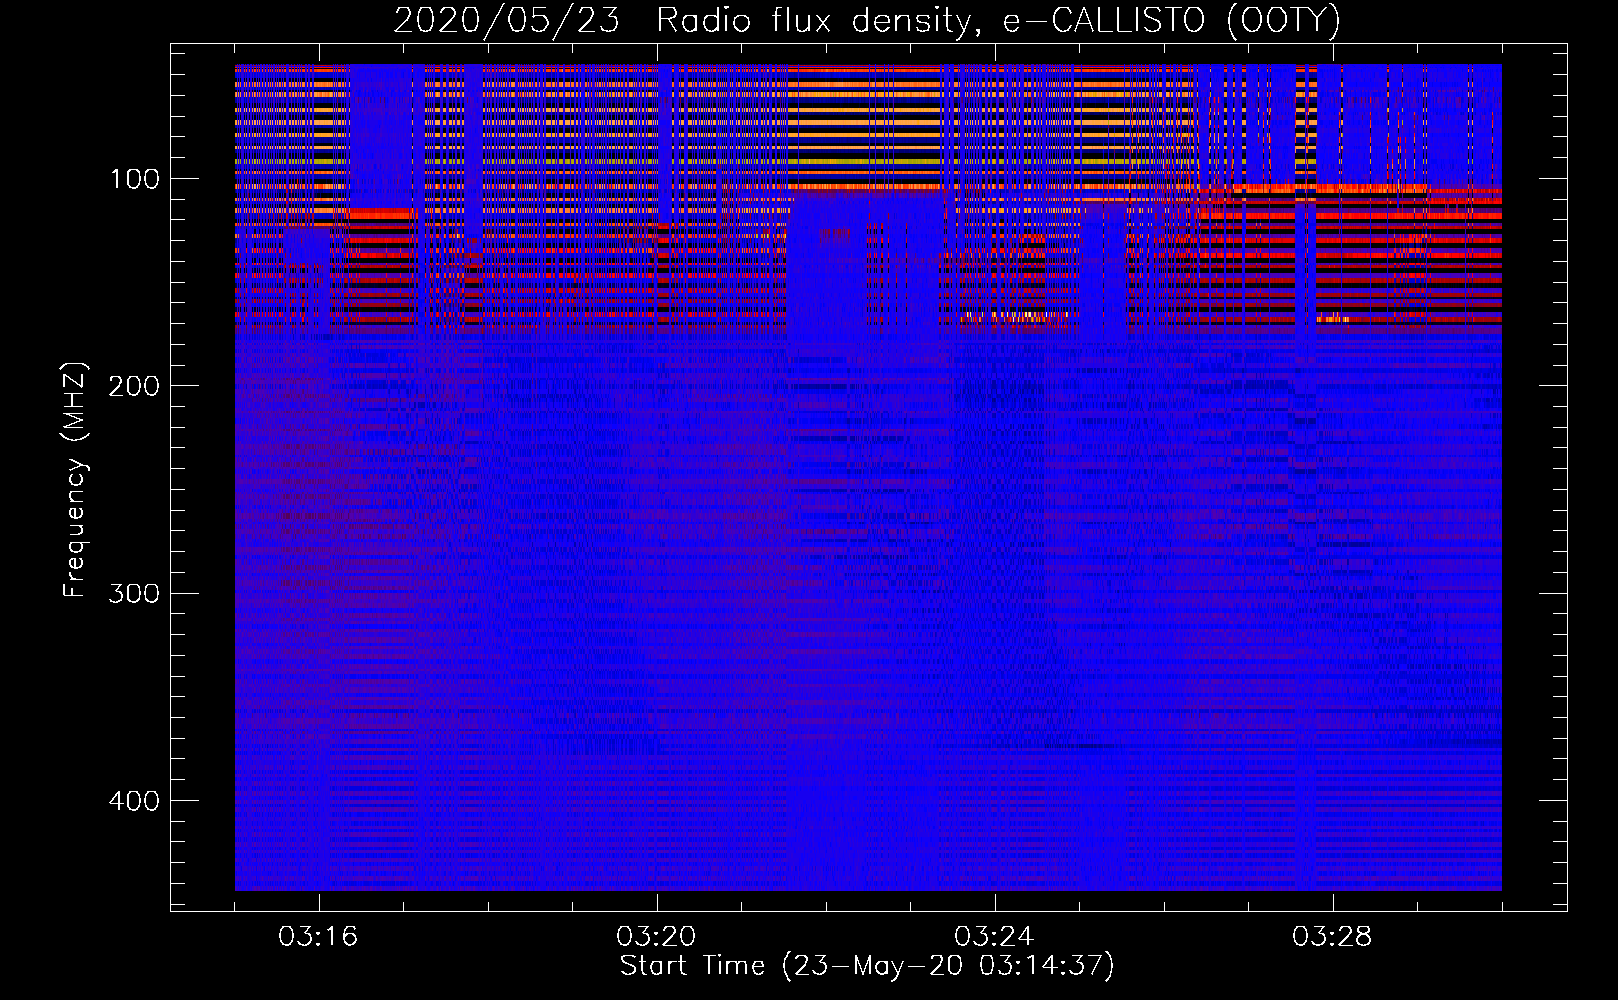Image resolution: width=1618 pixels, height=1000 pixels.
Task: Click the "100" frequency tick label
Action: [x=134, y=180]
